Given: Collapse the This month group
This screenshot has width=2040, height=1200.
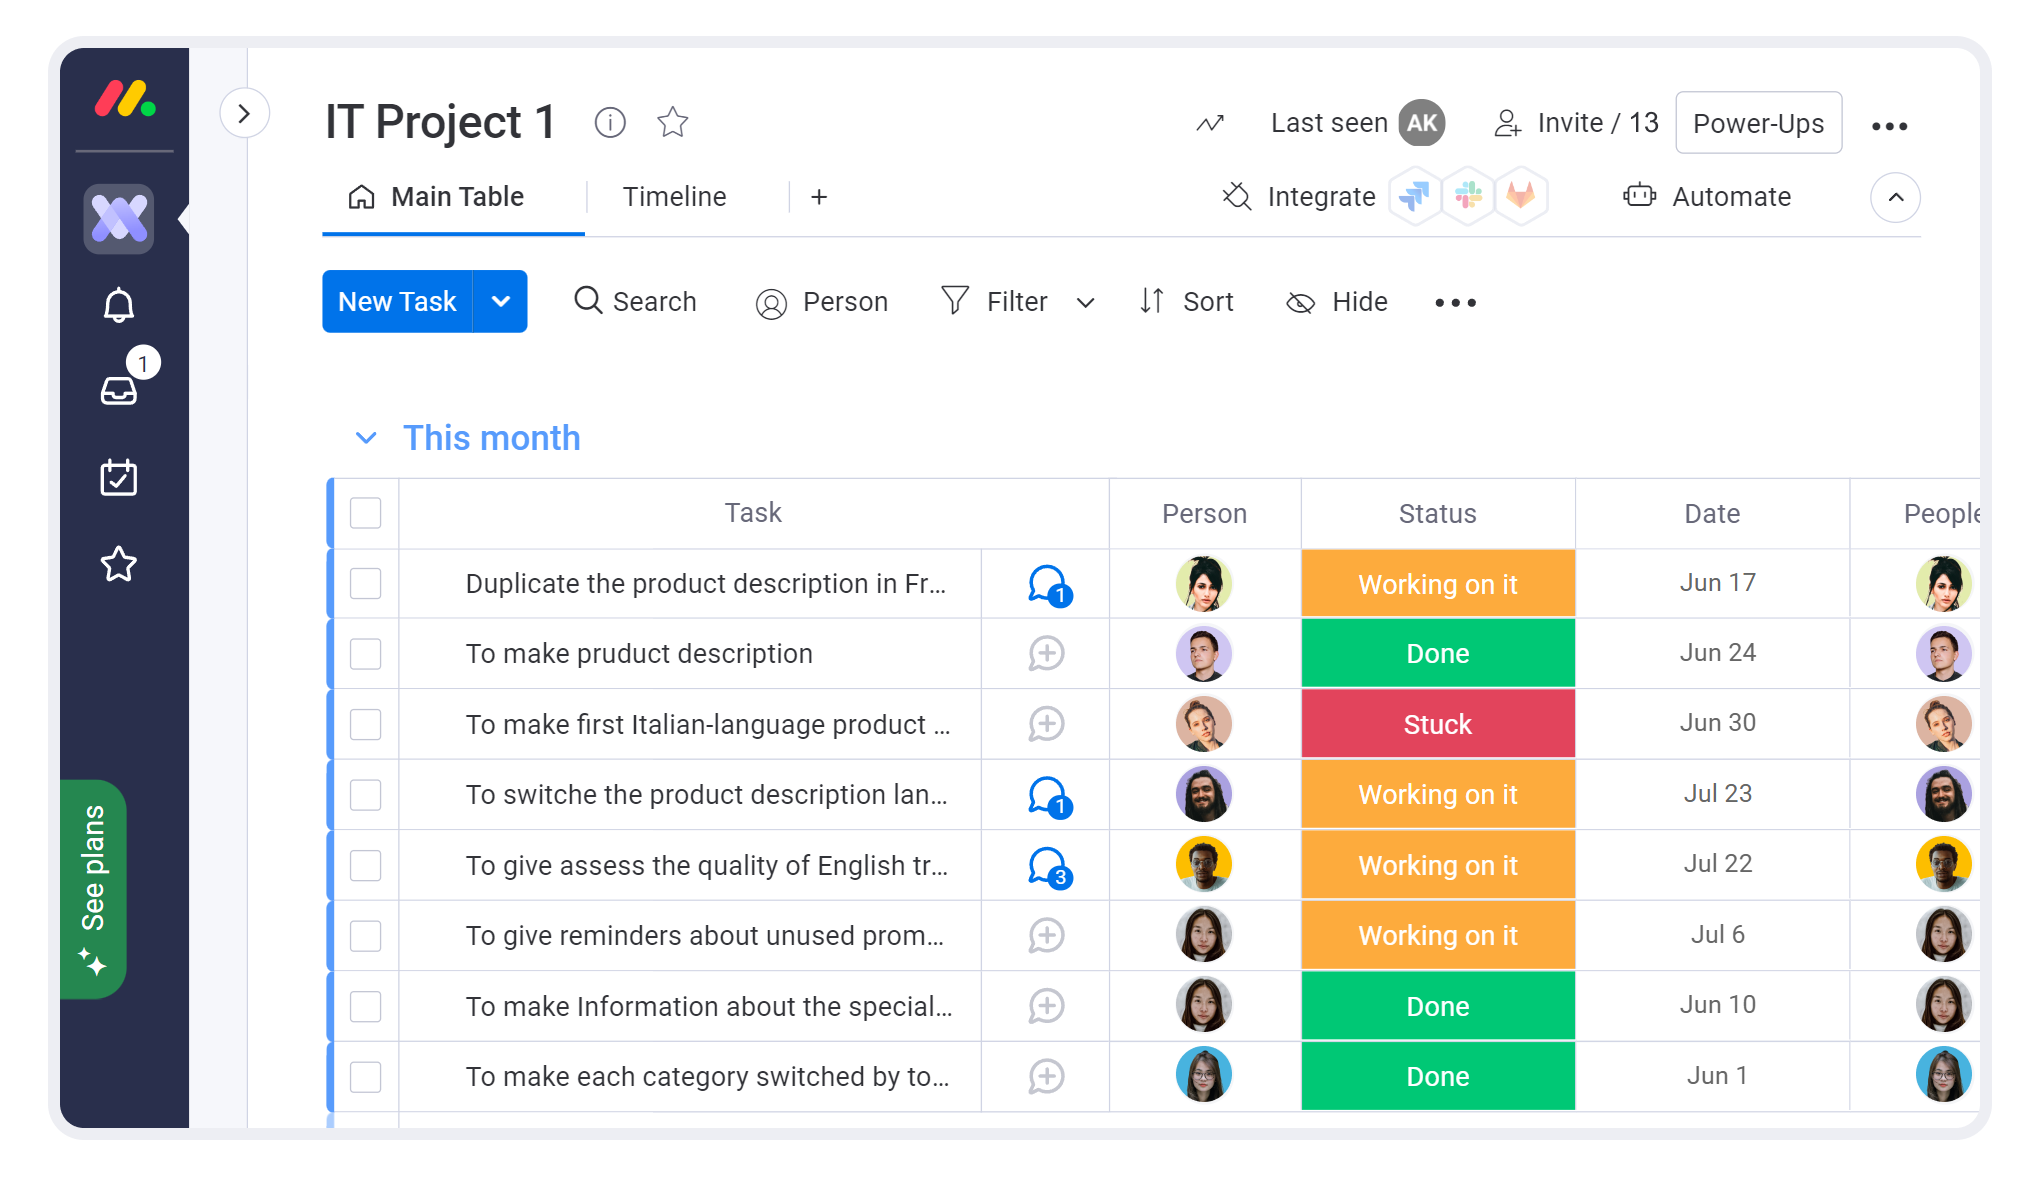Looking at the screenshot, I should pyautogui.click(x=366, y=437).
